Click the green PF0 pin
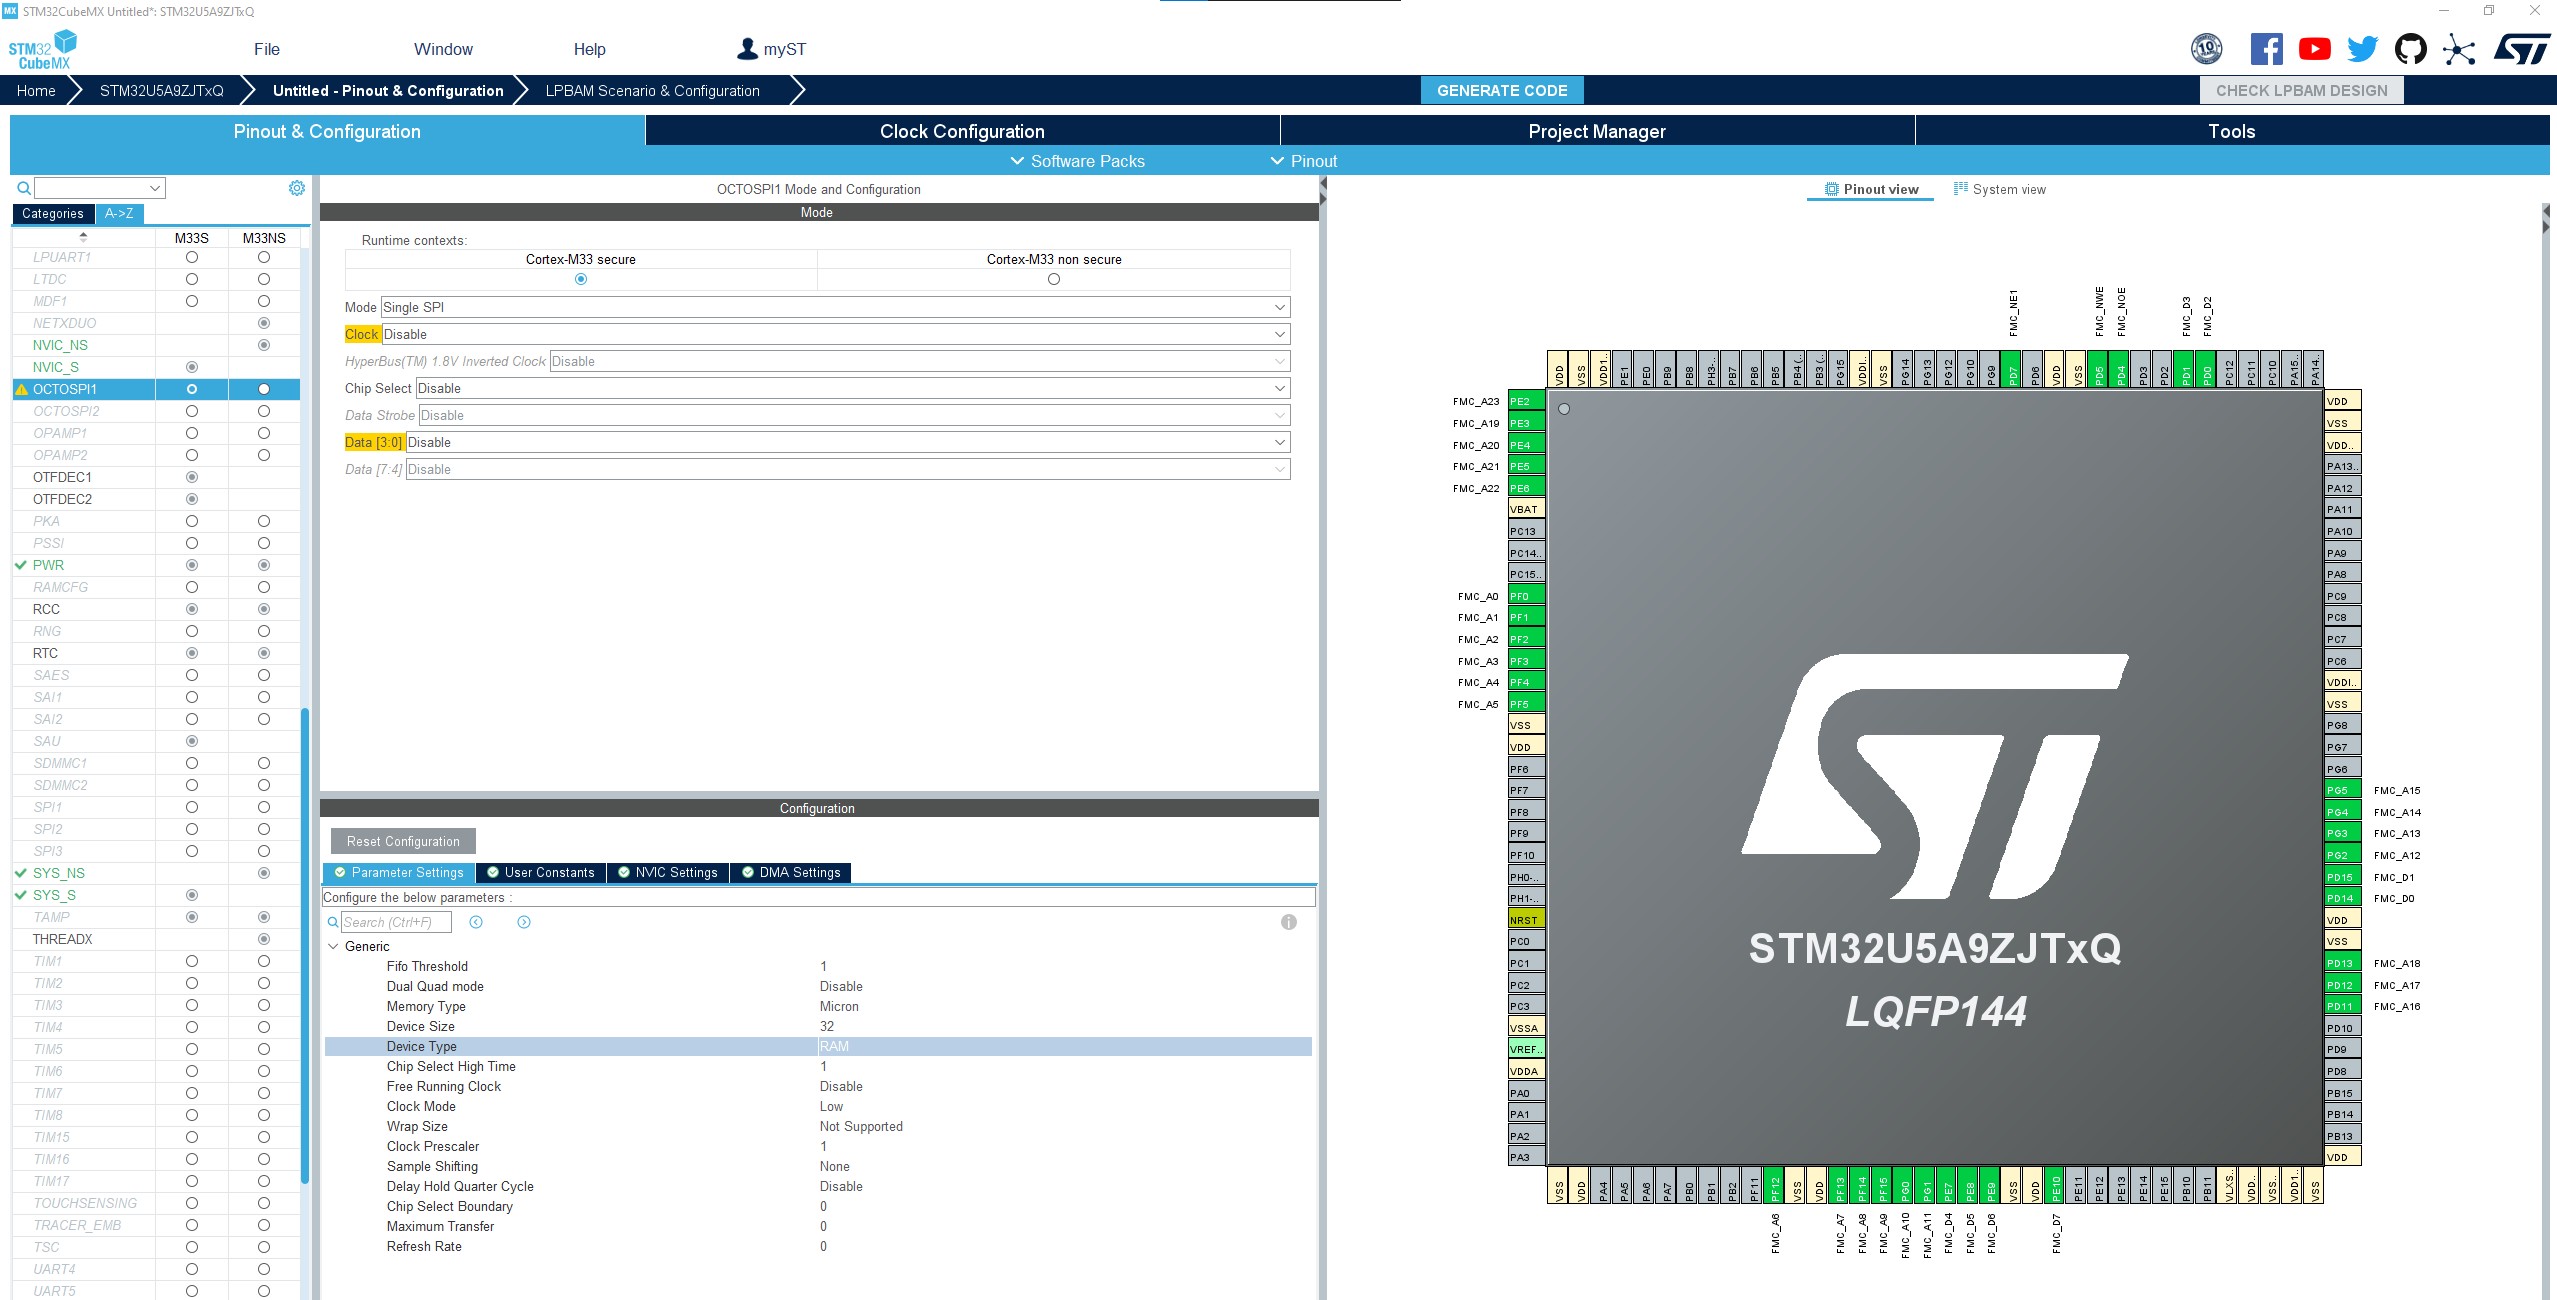This screenshot has width=2557, height=1300. pos(1526,596)
